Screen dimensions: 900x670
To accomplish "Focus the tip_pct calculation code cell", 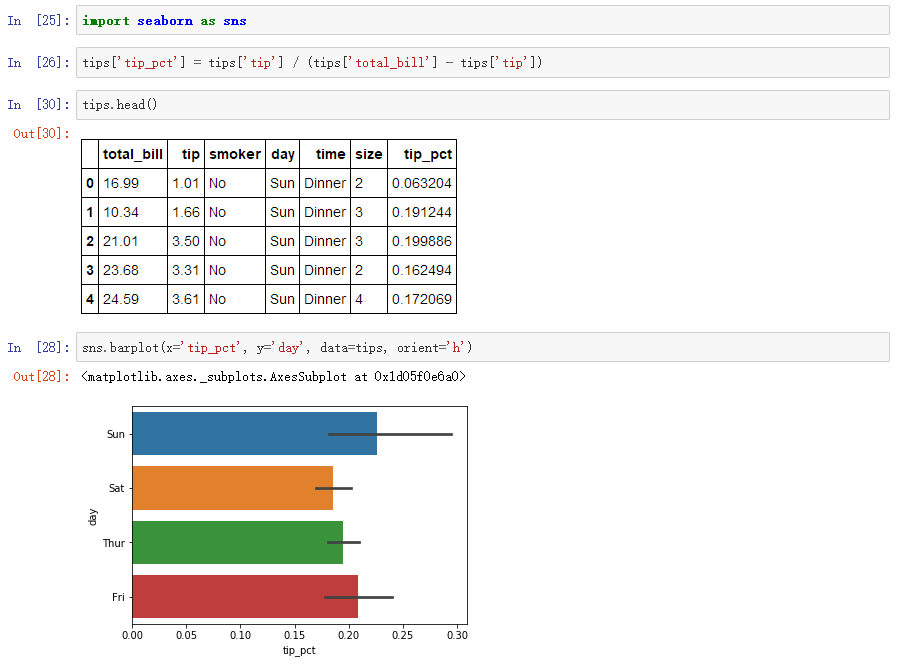I will (480, 63).
